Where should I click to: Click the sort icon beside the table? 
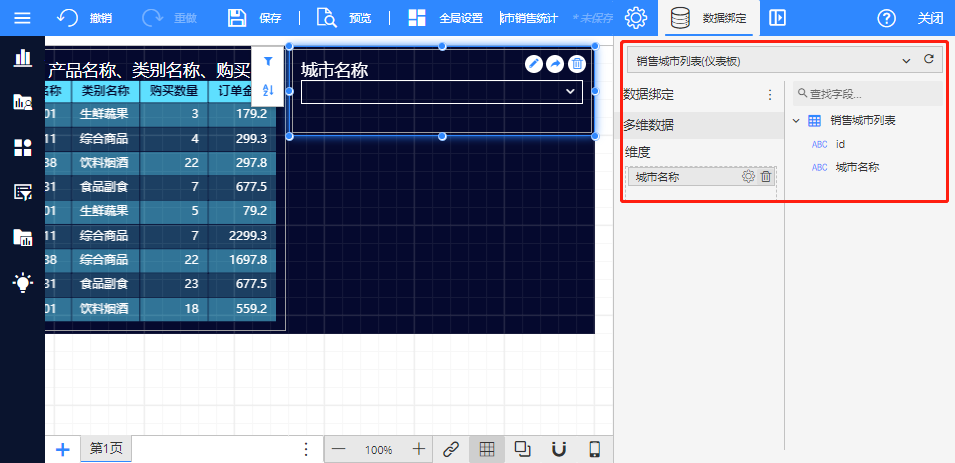click(268, 90)
